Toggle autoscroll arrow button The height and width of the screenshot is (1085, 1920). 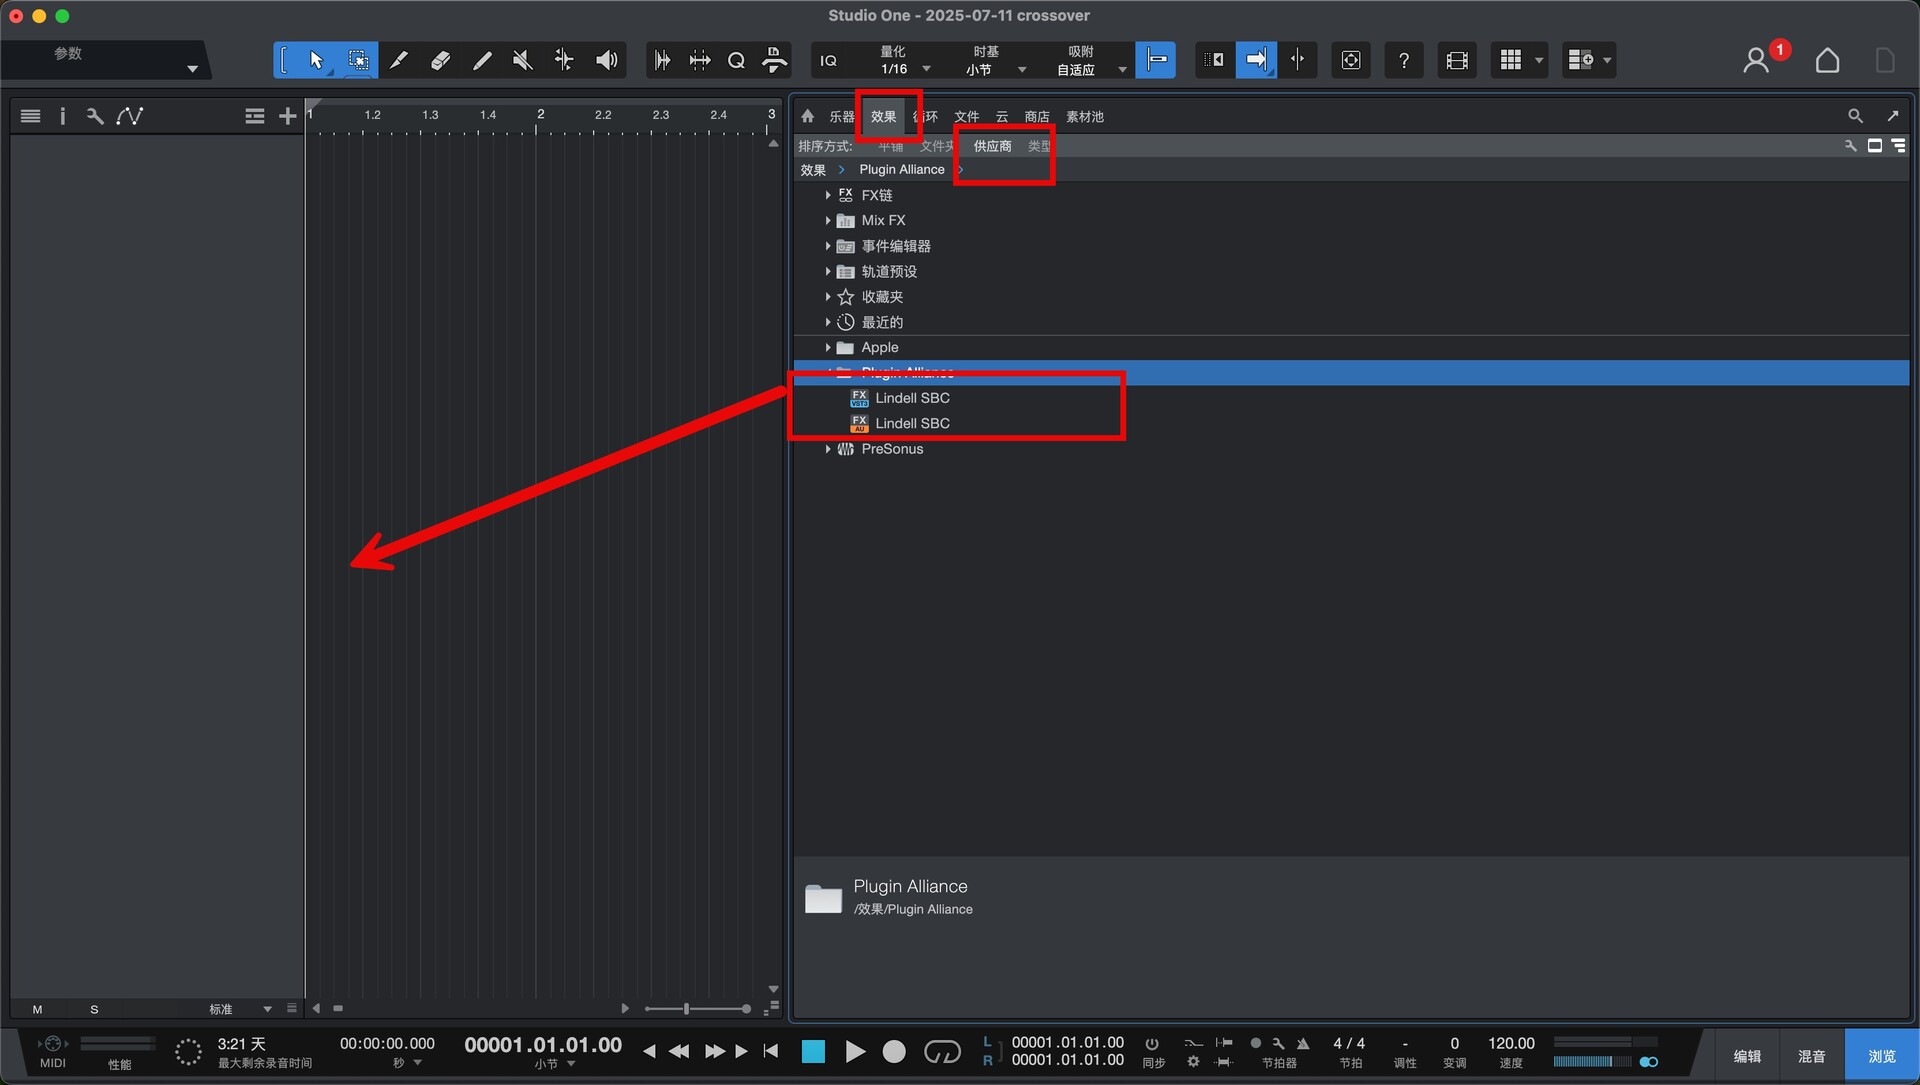(1256, 60)
